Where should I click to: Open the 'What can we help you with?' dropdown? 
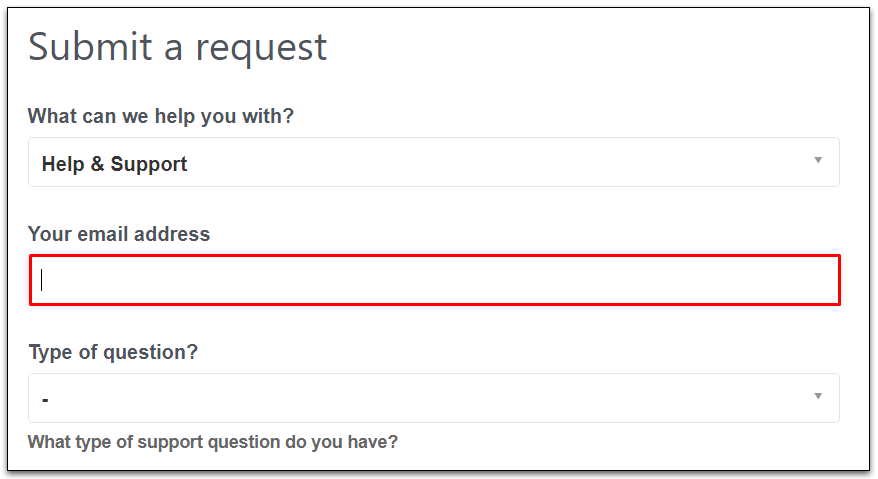pyautogui.click(x=433, y=162)
